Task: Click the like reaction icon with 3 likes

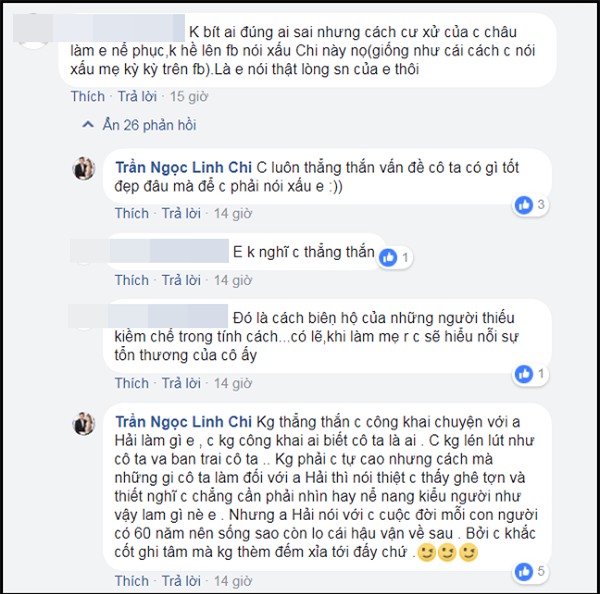Action: click(x=523, y=205)
